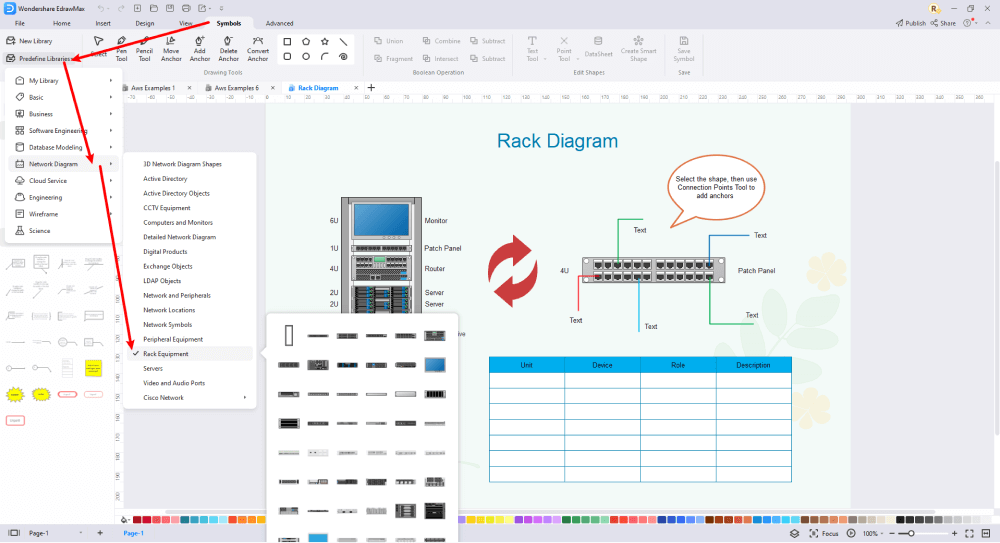The width and height of the screenshot is (1000, 543).
Task: Select the yellow sticky note shape
Action: (x=93, y=368)
